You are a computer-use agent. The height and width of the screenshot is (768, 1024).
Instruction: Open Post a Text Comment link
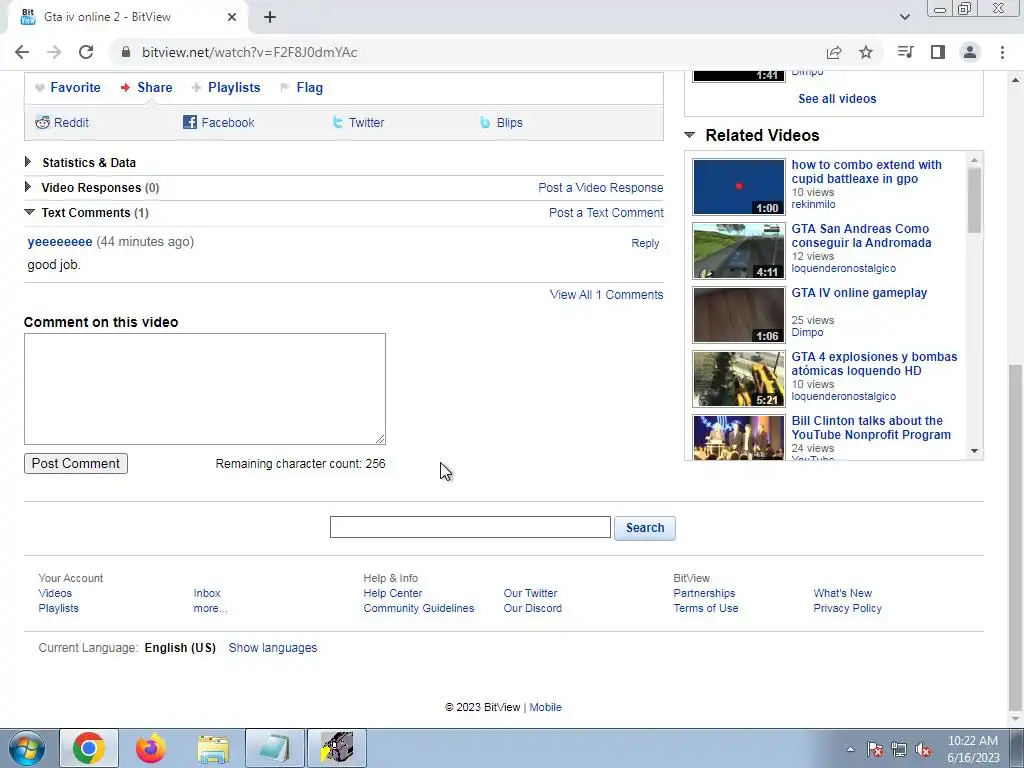[x=606, y=212]
